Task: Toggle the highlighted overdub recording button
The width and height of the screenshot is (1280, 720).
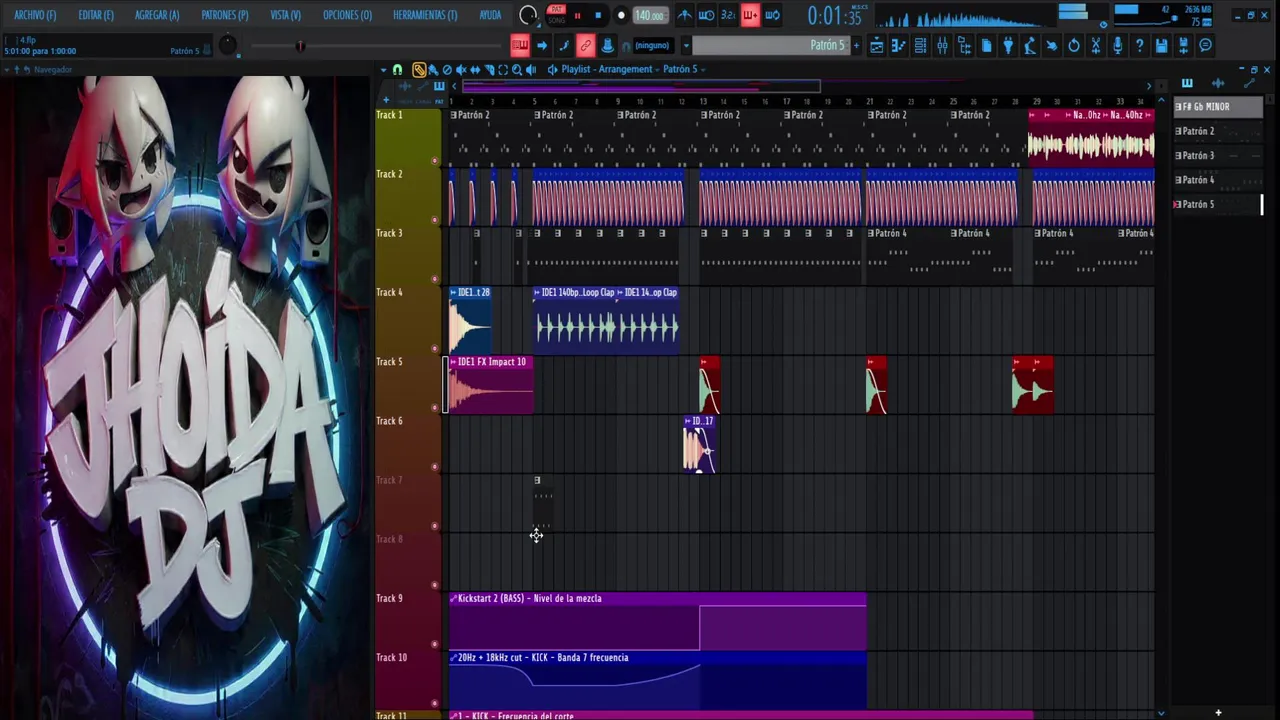Action: tap(750, 15)
